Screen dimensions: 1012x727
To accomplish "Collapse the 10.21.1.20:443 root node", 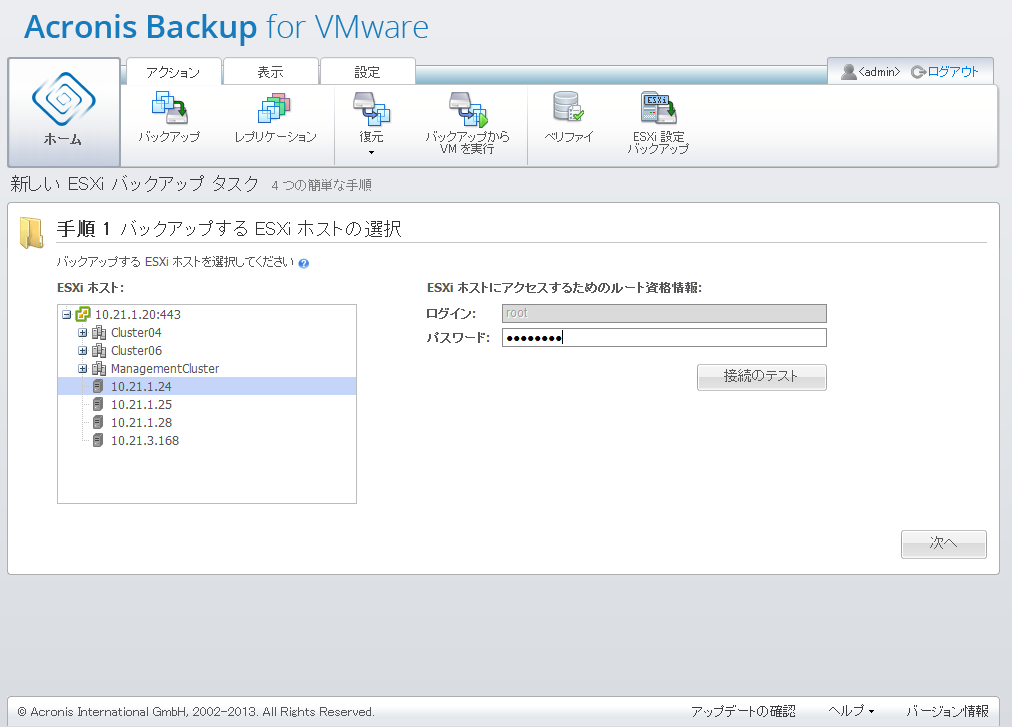I will (x=66, y=314).
